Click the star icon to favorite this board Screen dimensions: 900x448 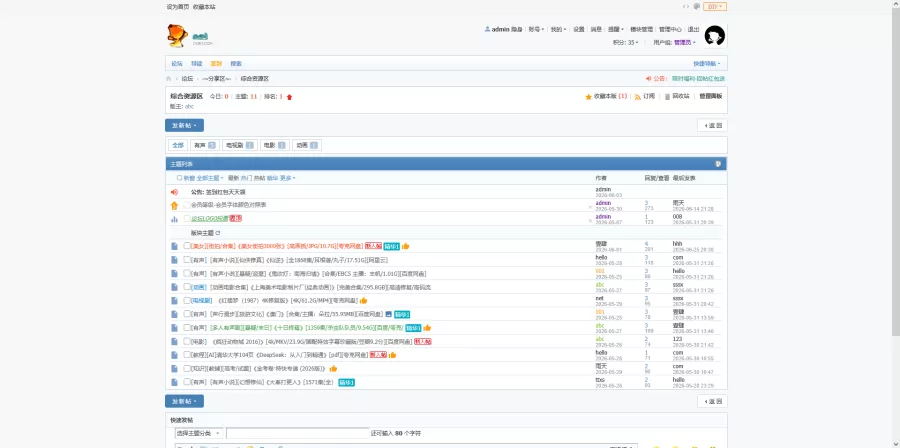tap(588, 97)
